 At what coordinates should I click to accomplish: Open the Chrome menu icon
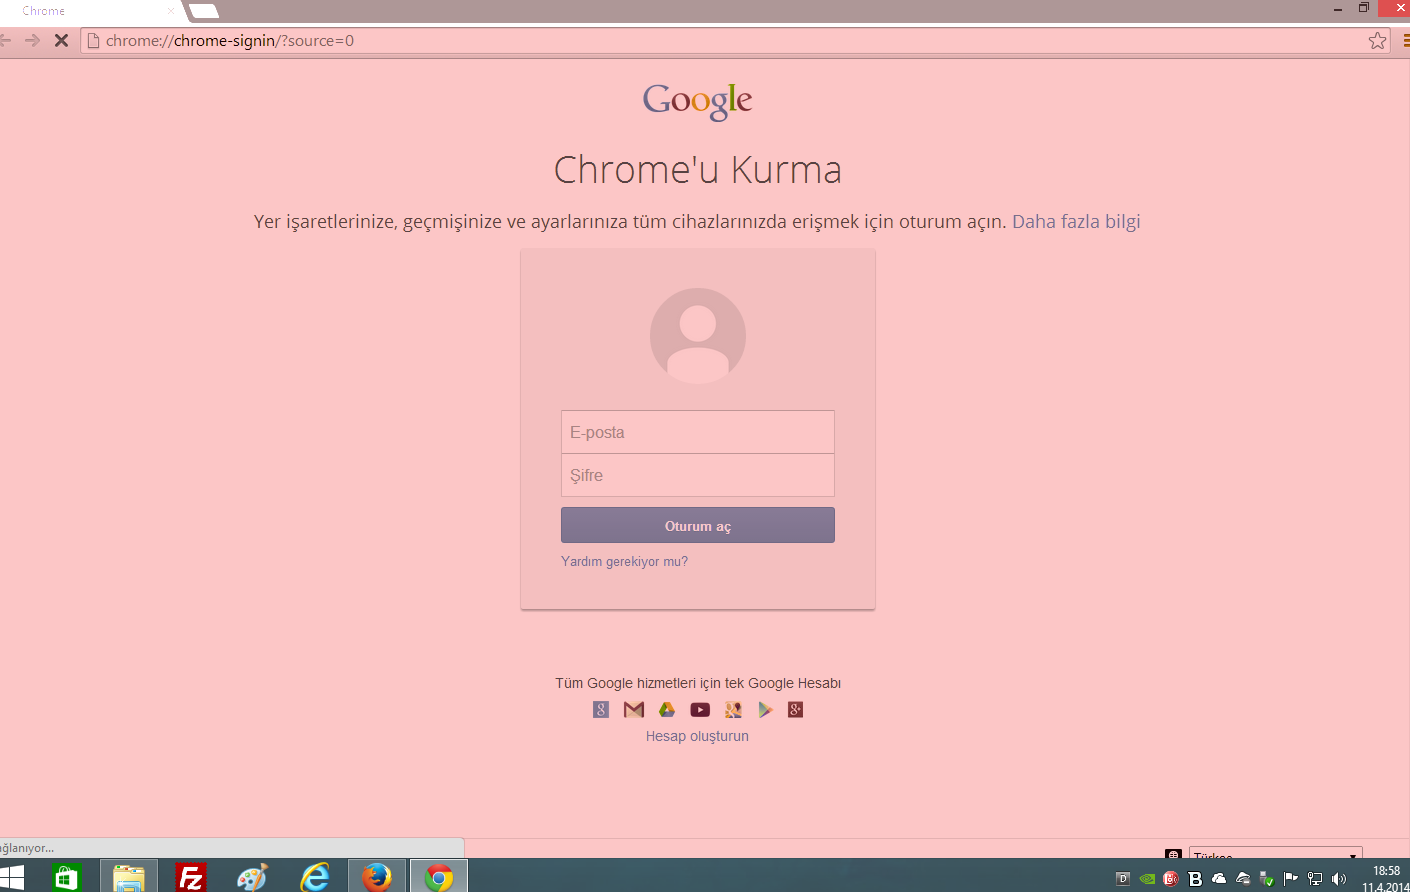(x=1405, y=40)
